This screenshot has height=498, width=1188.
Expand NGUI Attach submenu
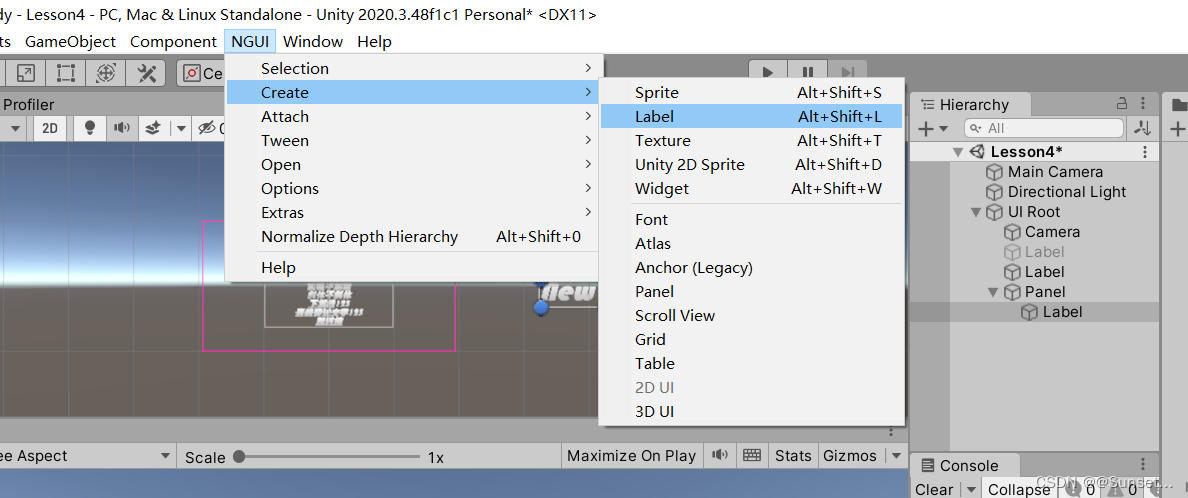click(414, 117)
